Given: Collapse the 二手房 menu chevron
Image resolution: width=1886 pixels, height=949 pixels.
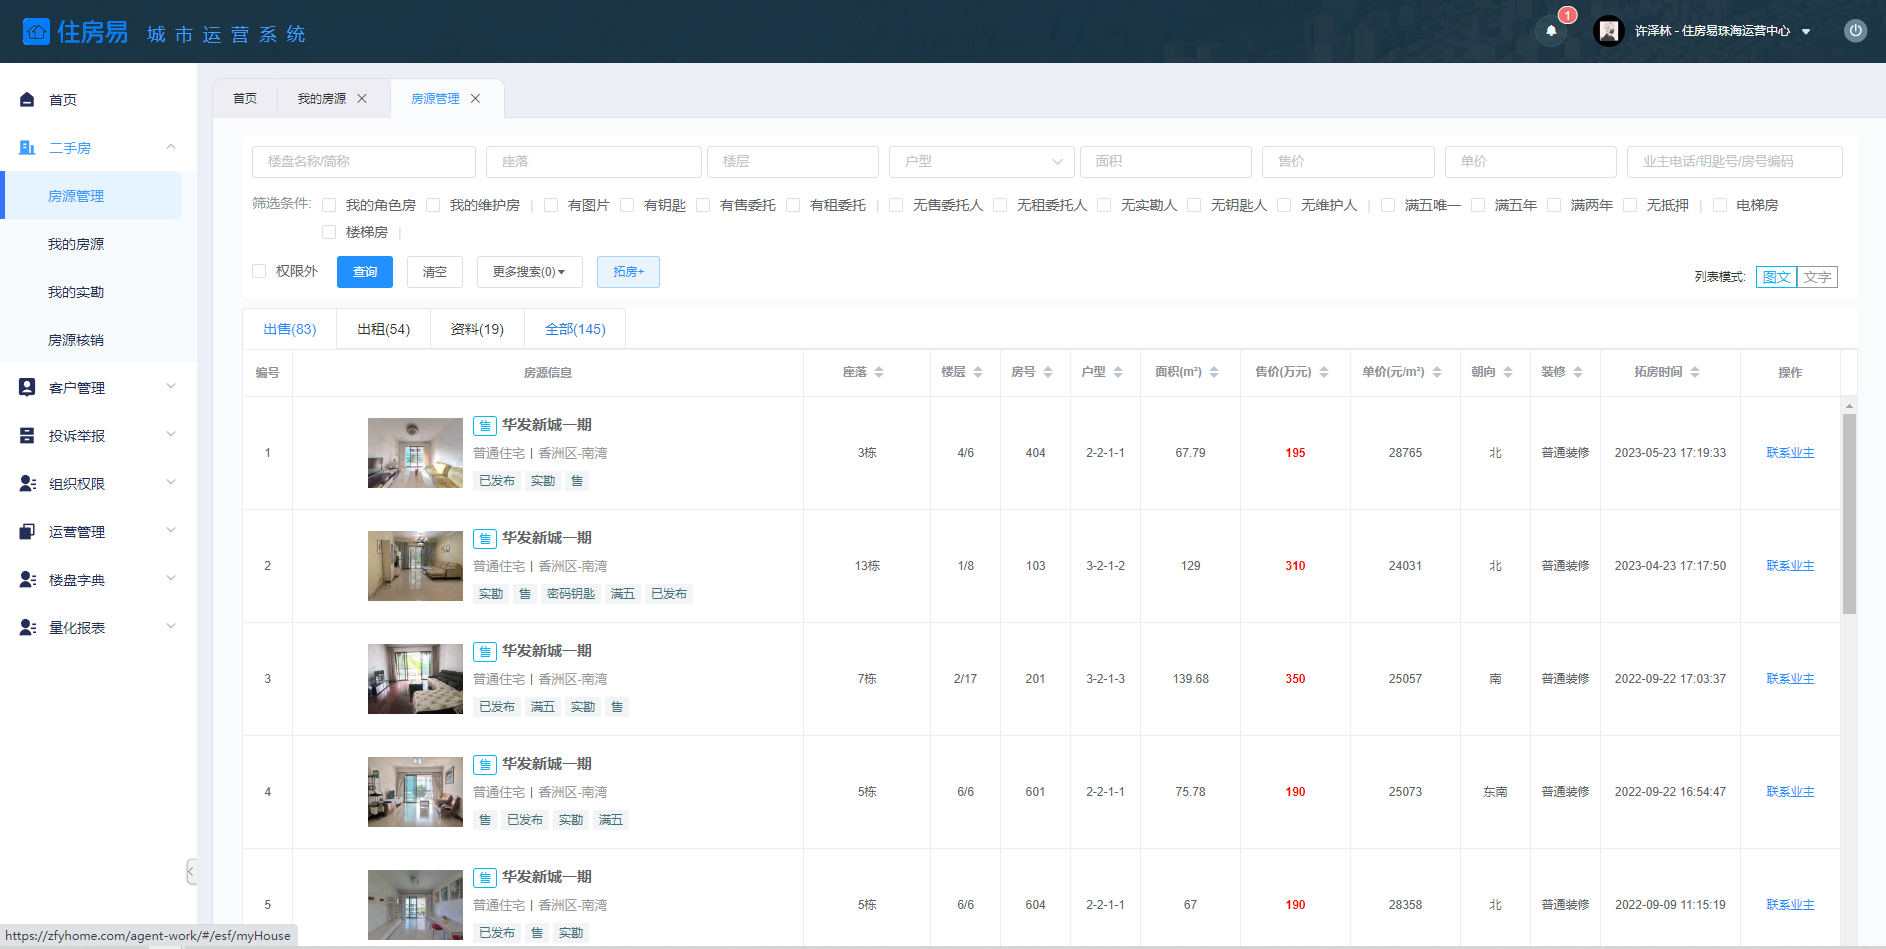Looking at the screenshot, I should (x=171, y=147).
